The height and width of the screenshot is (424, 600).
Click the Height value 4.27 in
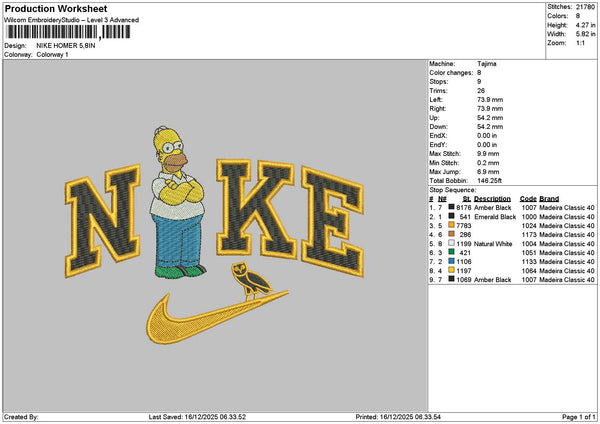[x=585, y=25]
